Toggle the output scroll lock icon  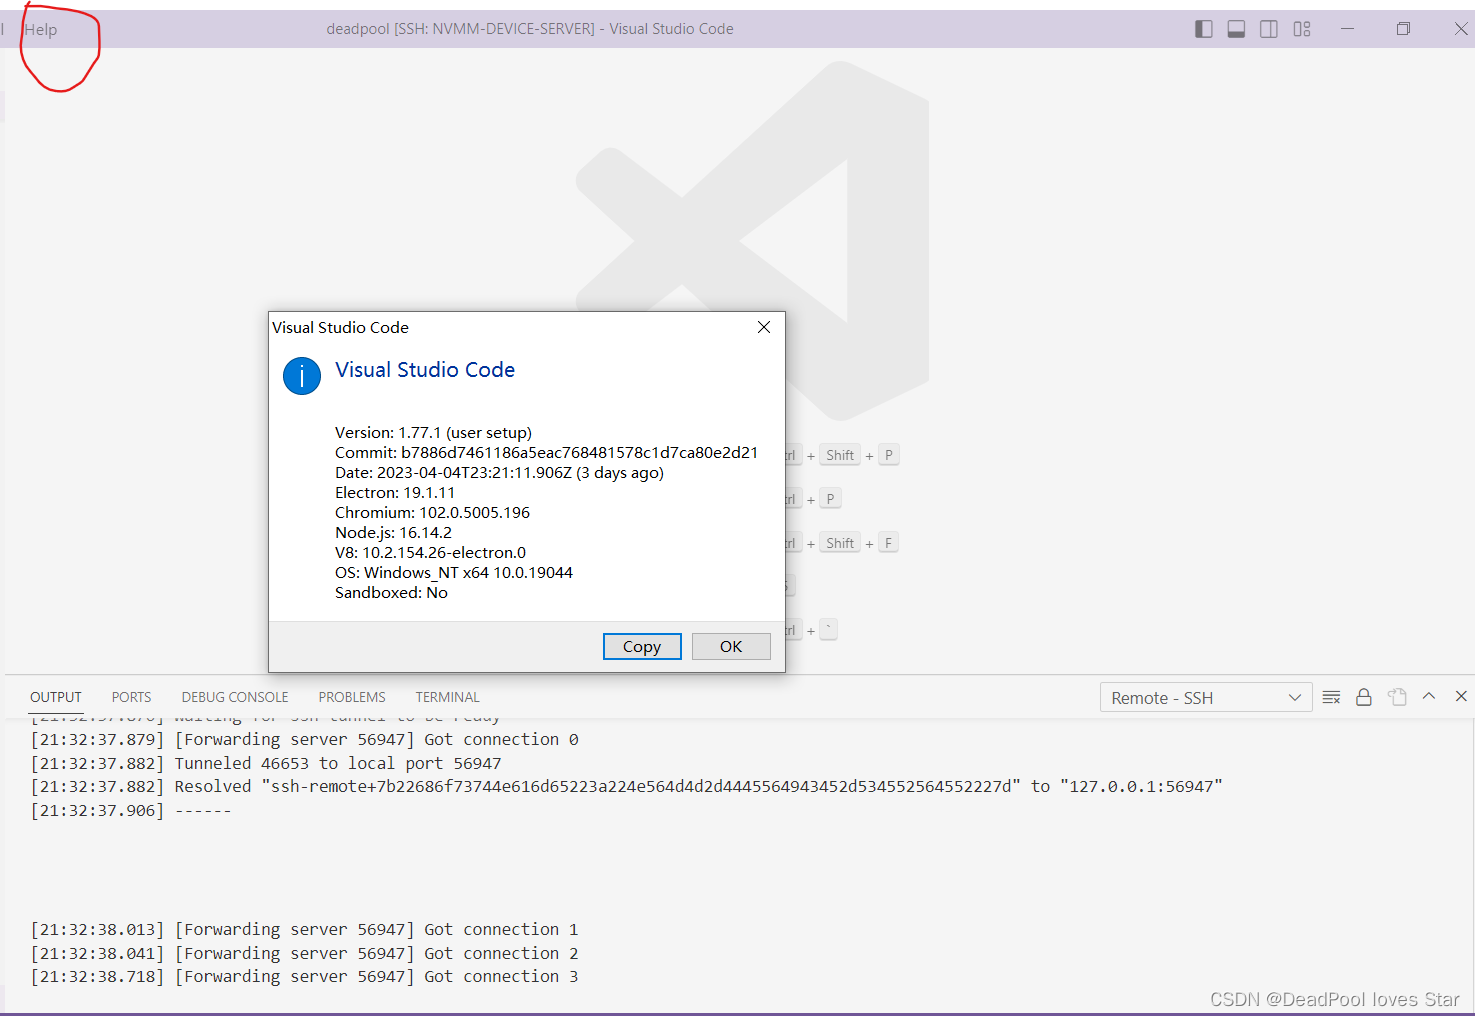pyautogui.click(x=1363, y=697)
